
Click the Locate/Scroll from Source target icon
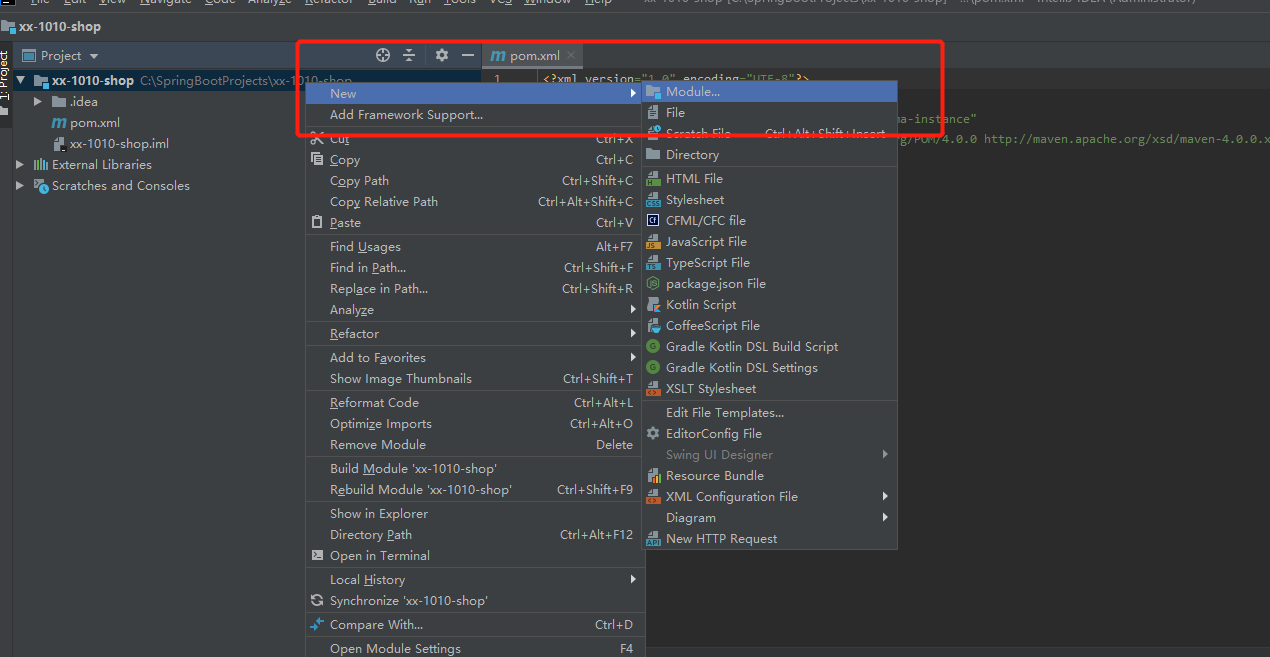[x=382, y=55]
